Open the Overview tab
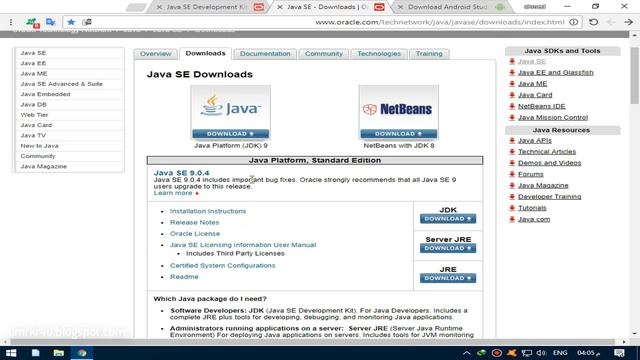The height and width of the screenshot is (360, 640). [x=156, y=53]
